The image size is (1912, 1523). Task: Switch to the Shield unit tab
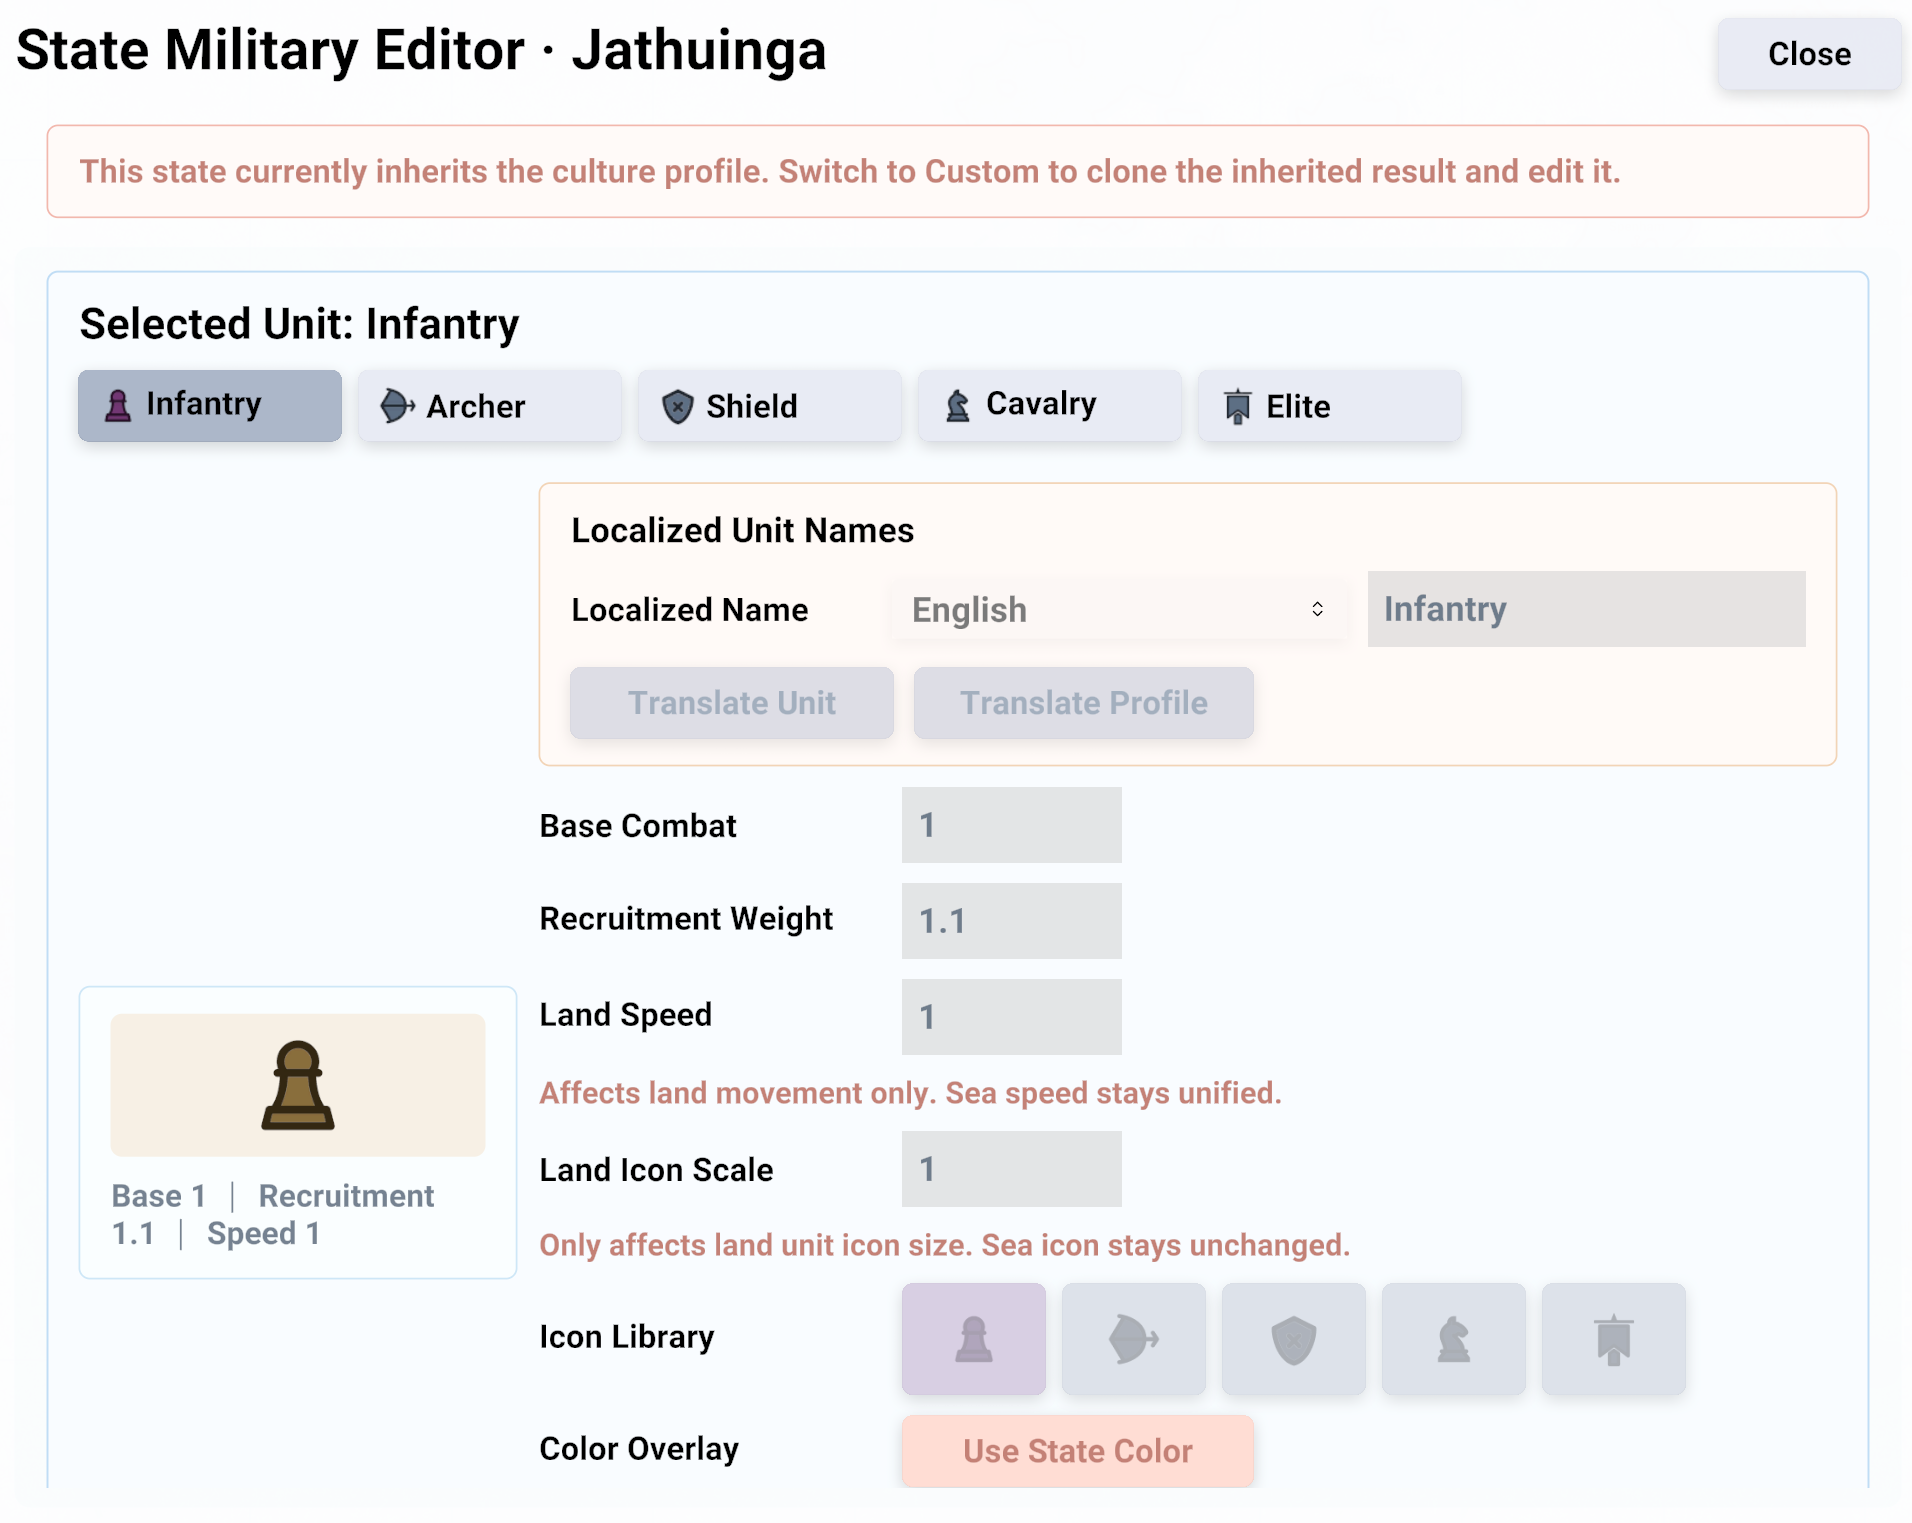click(x=770, y=406)
